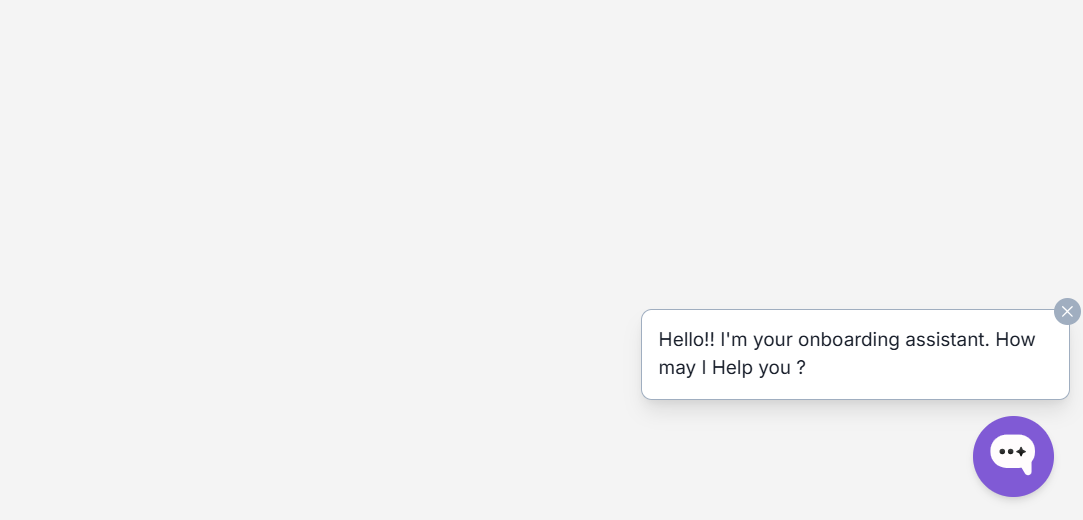The image size is (1083, 520).
Task: Select the "How may I Help you ?" bubble
Action: [732, 368]
